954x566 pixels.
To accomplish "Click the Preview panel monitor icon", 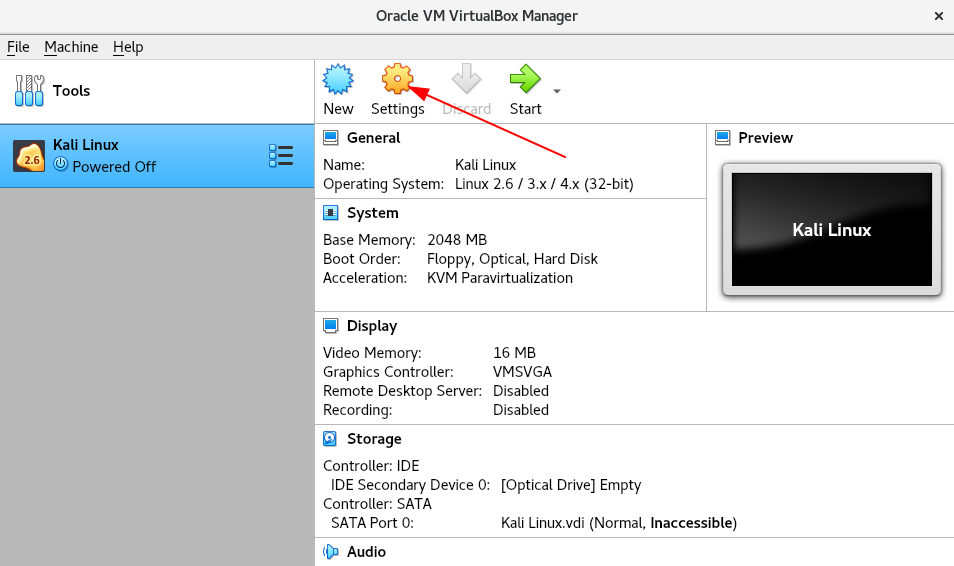I will click(x=722, y=138).
